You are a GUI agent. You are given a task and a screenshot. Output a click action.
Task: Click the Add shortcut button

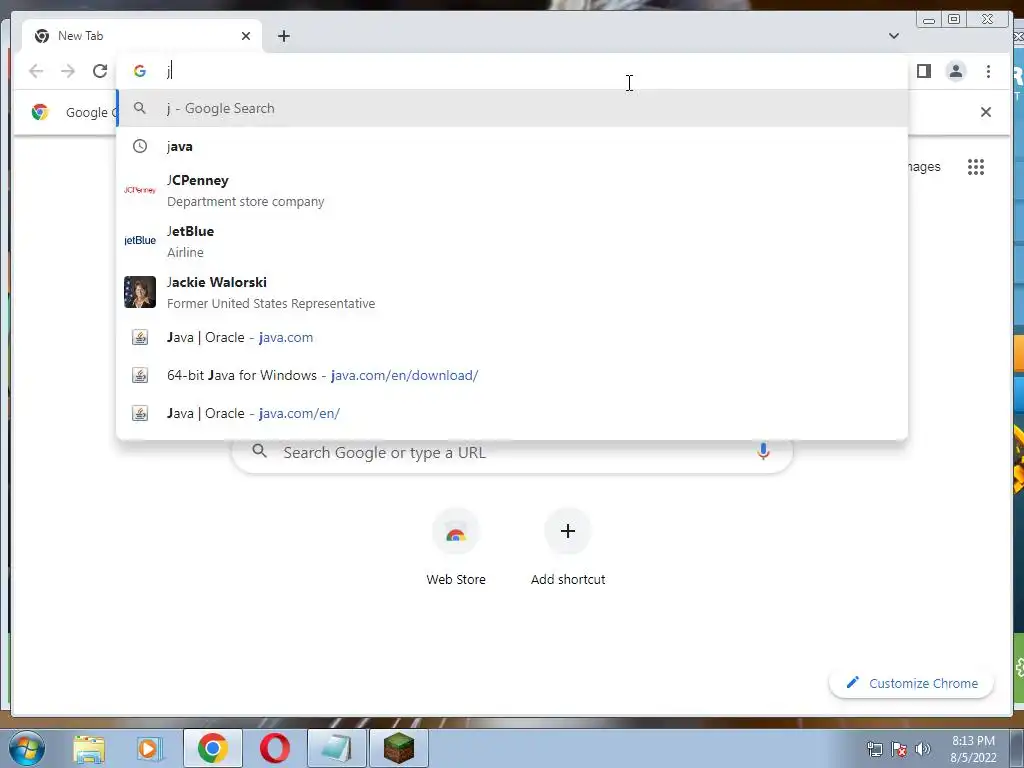[568, 547]
